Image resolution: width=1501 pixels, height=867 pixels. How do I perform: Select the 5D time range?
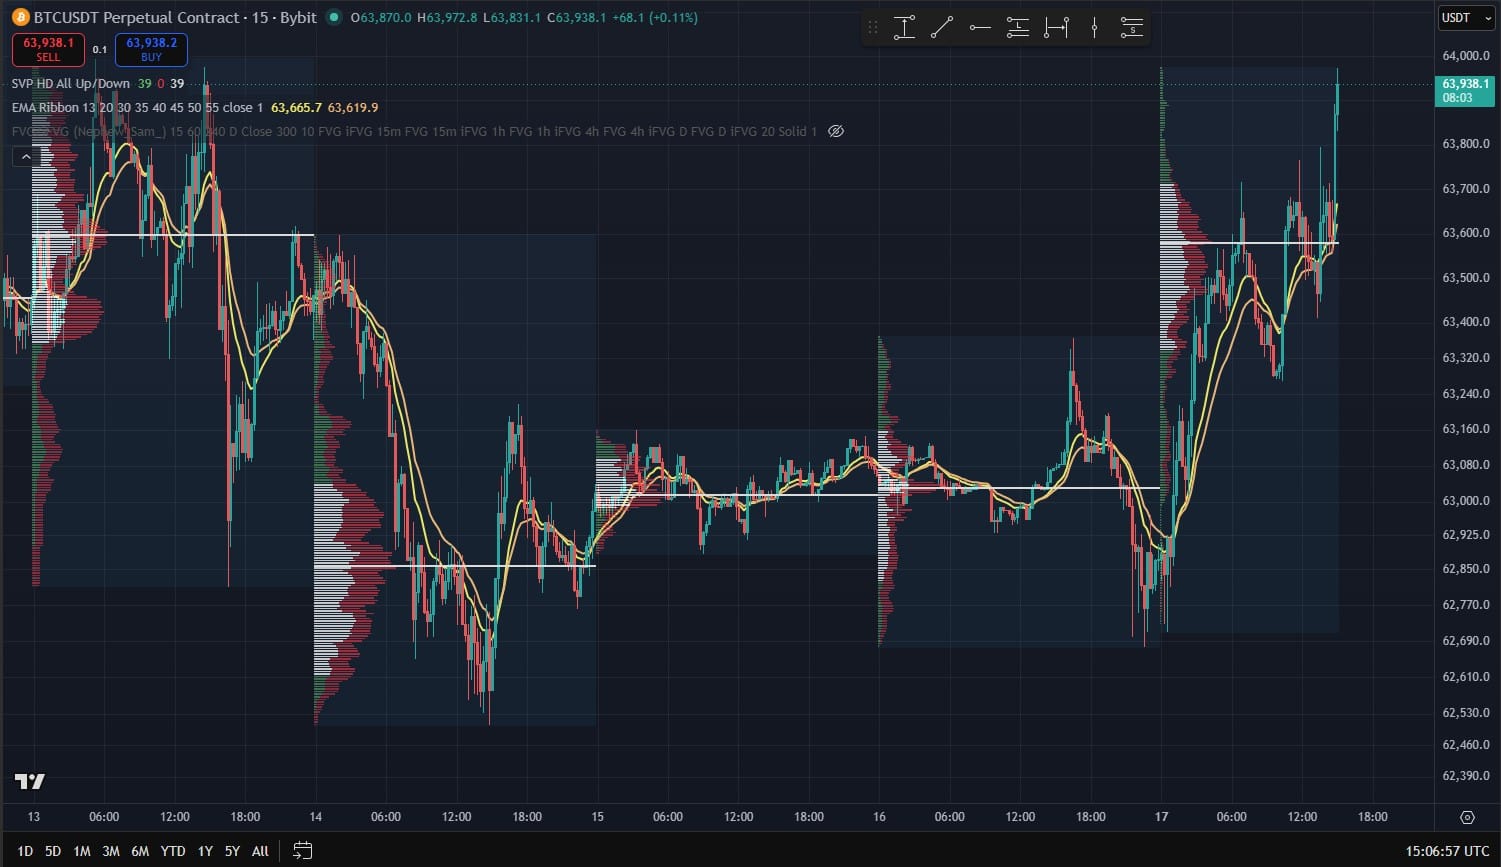(x=53, y=851)
